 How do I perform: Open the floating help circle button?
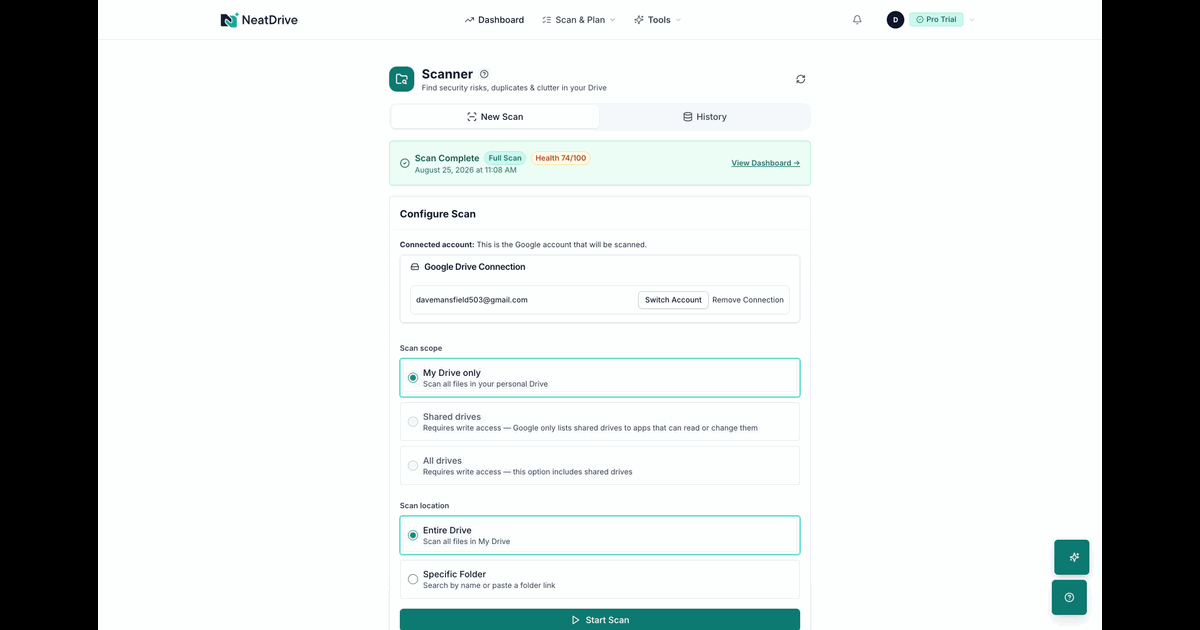(1069, 597)
